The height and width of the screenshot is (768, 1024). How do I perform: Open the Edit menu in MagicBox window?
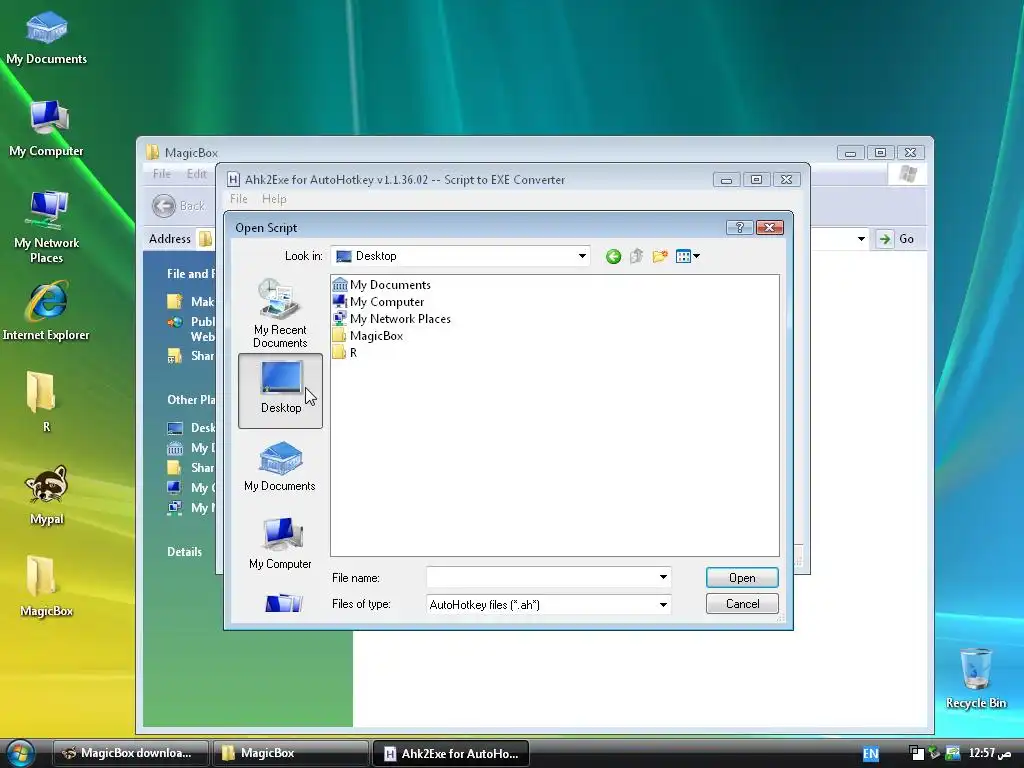pos(196,174)
